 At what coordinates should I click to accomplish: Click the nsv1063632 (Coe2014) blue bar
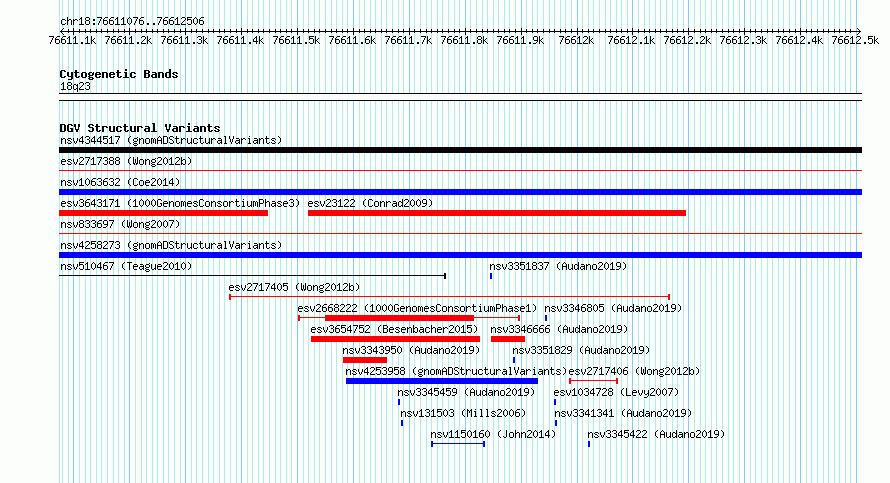(460, 192)
